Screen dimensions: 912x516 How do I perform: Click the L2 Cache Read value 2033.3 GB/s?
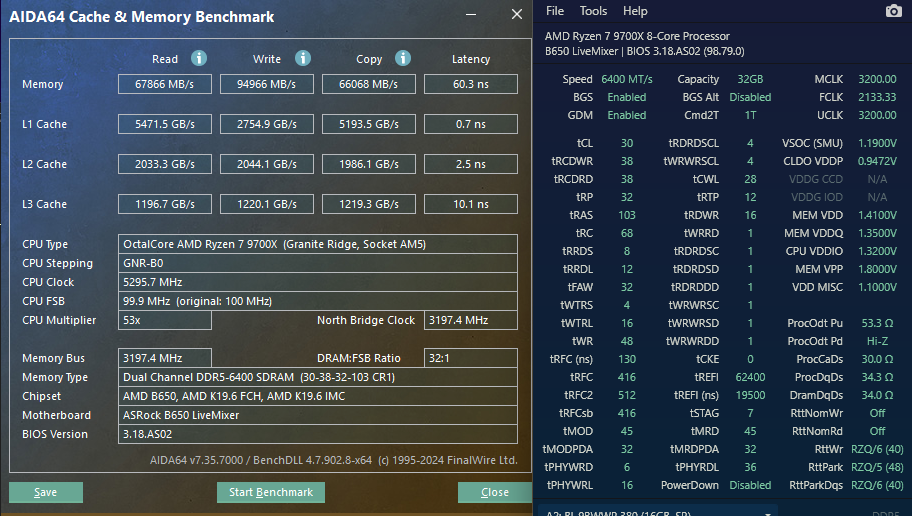(x=165, y=165)
